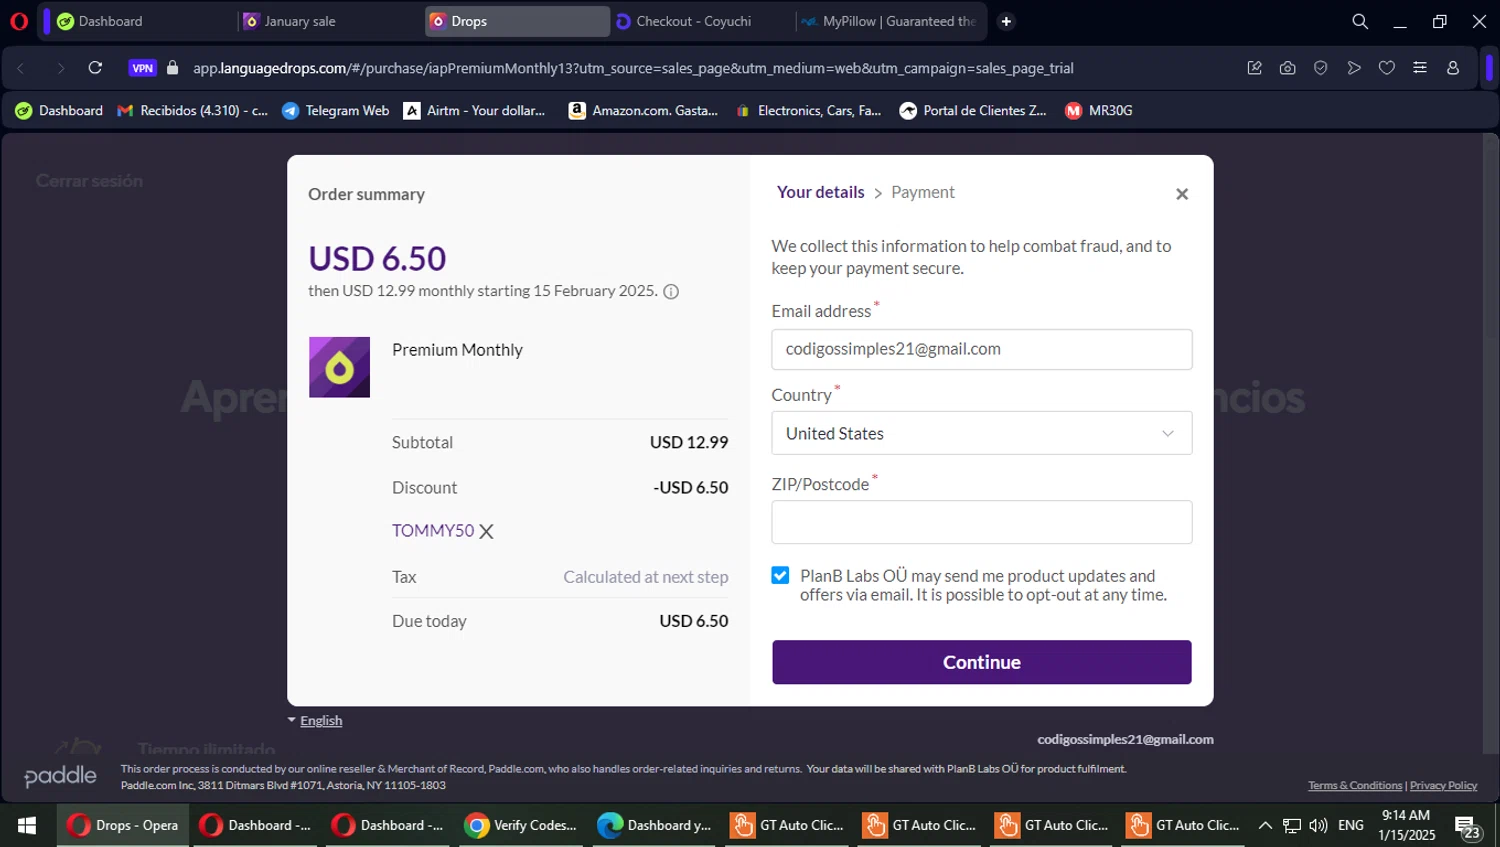Screen dimensions: 1500x847
Task: Click the Email address field
Action: coord(981,349)
